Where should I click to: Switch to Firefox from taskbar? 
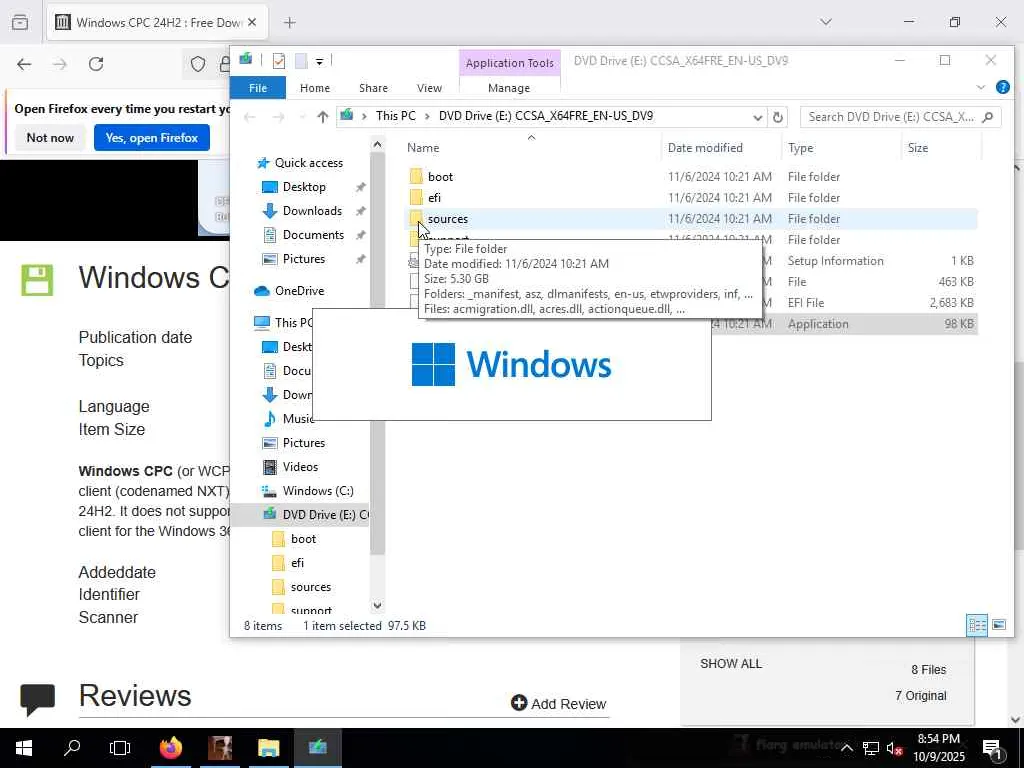point(171,748)
